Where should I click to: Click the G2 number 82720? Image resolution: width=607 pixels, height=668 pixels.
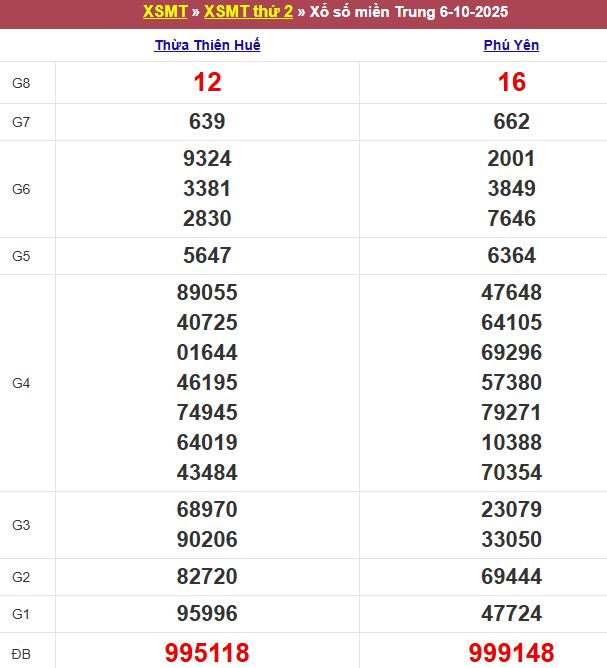[x=207, y=576]
